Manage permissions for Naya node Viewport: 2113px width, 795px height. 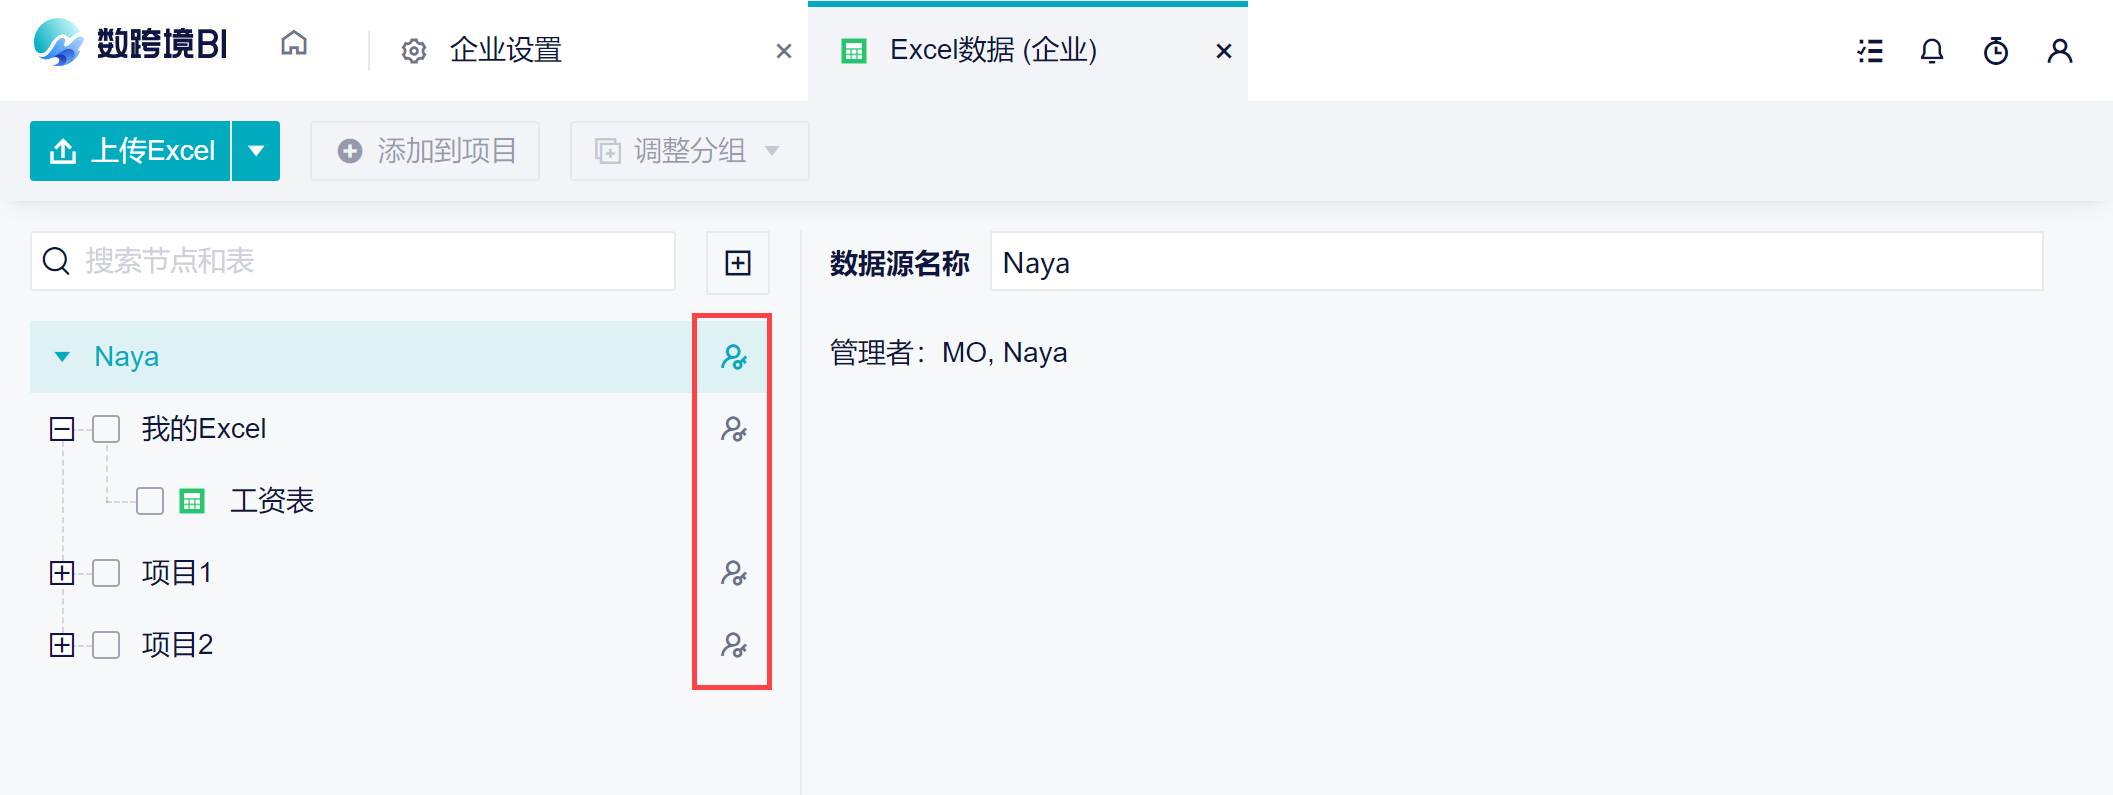point(734,357)
